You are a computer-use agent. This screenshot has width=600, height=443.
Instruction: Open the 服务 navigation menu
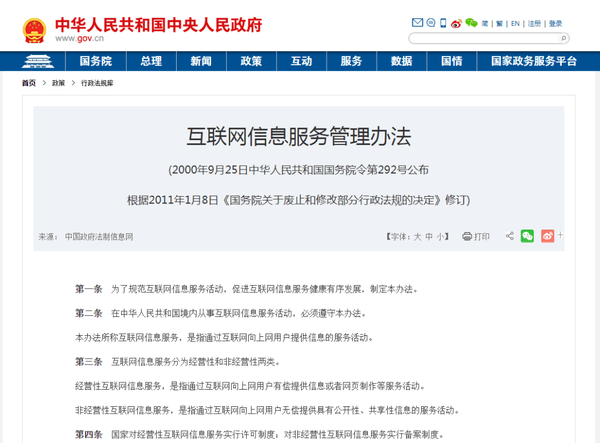(x=351, y=61)
